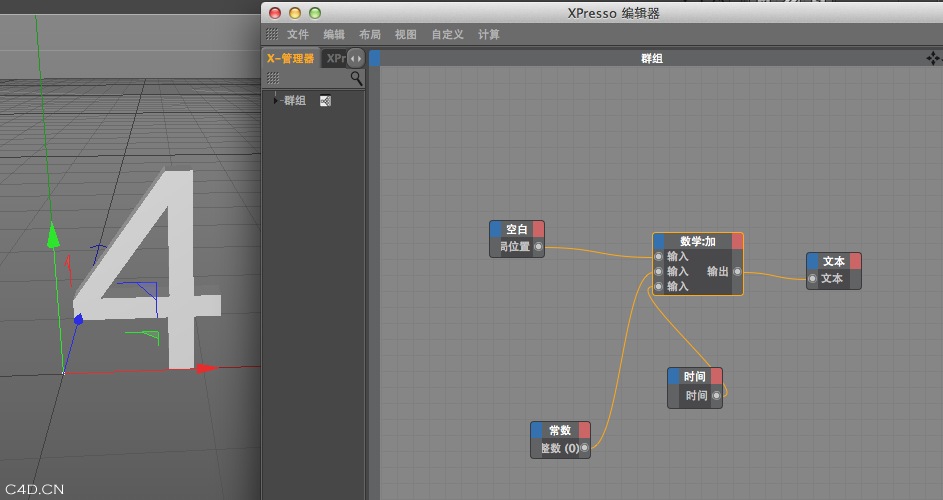Open the 视图 menu
This screenshot has height=500, width=943.
point(405,34)
